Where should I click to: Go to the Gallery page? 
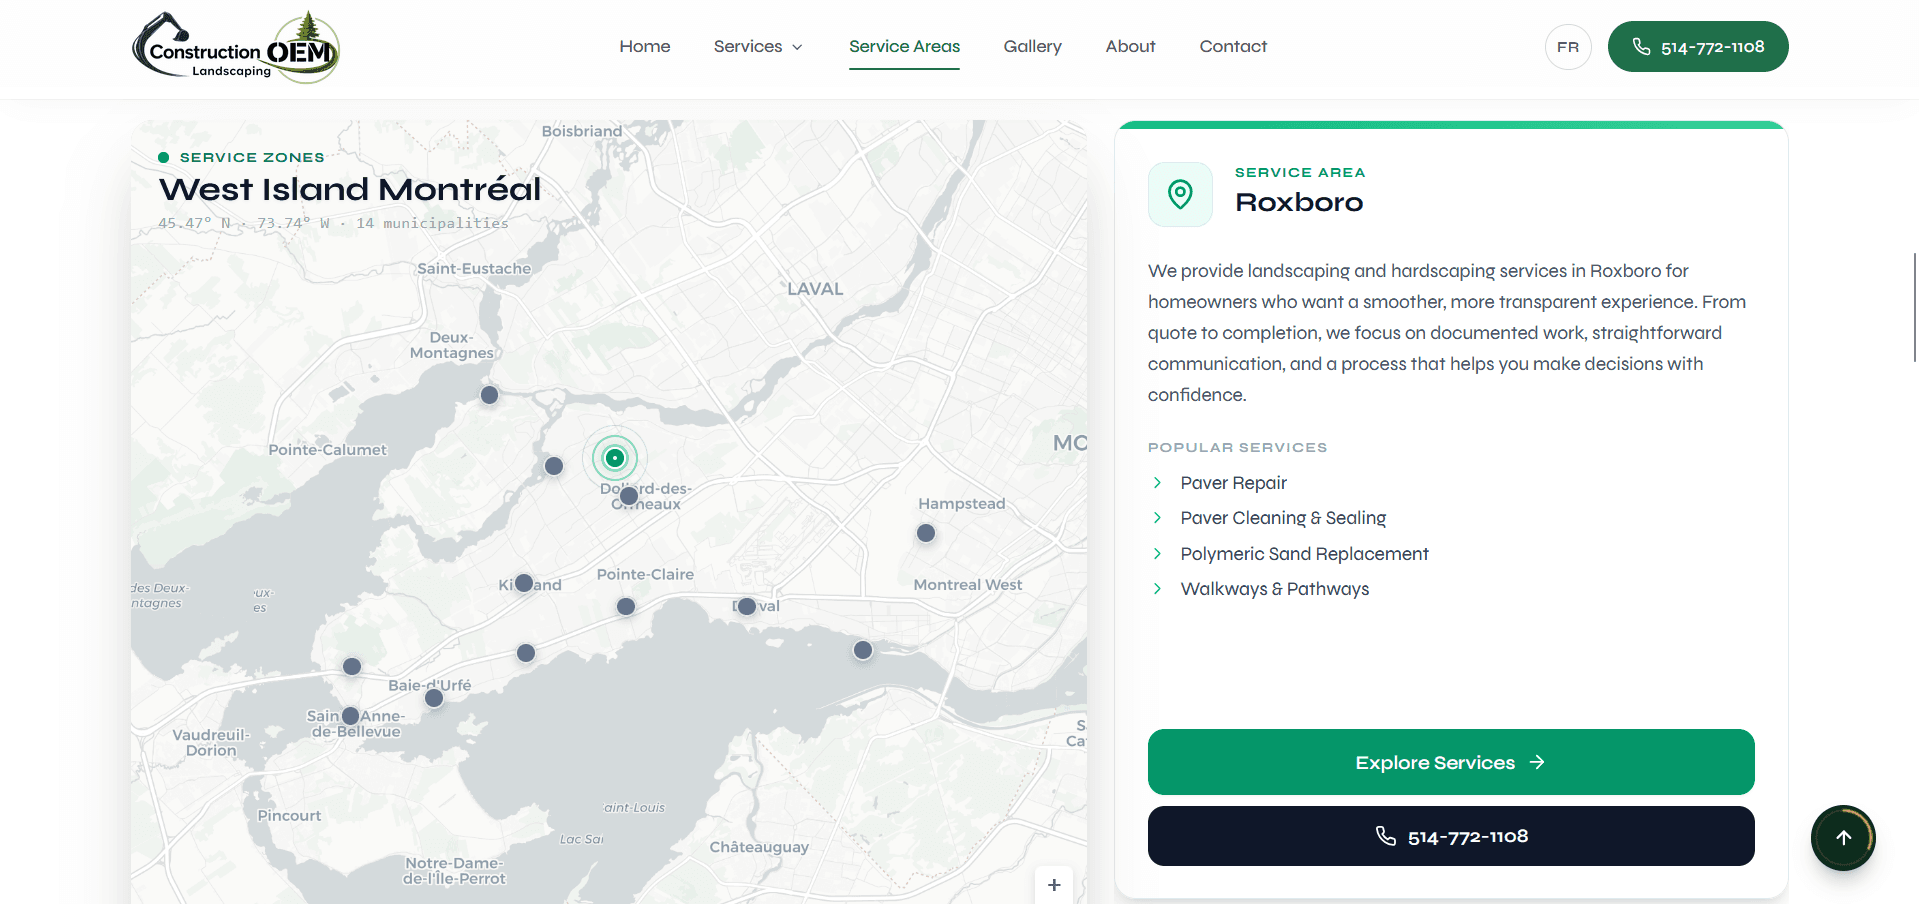click(x=1032, y=46)
